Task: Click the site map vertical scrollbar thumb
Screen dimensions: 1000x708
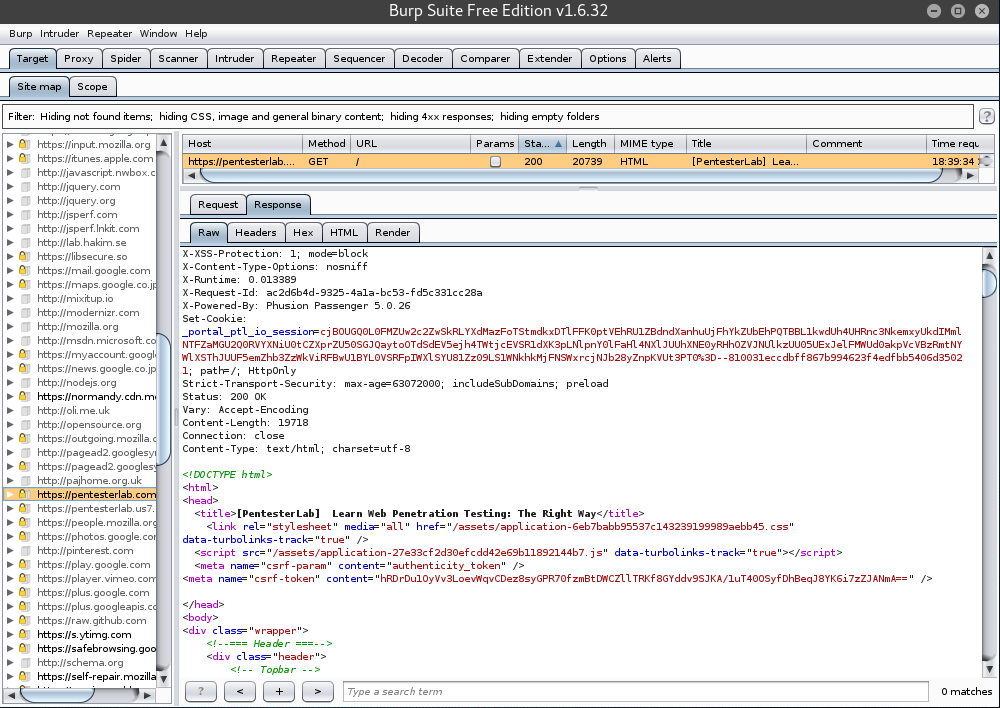Action: point(163,399)
